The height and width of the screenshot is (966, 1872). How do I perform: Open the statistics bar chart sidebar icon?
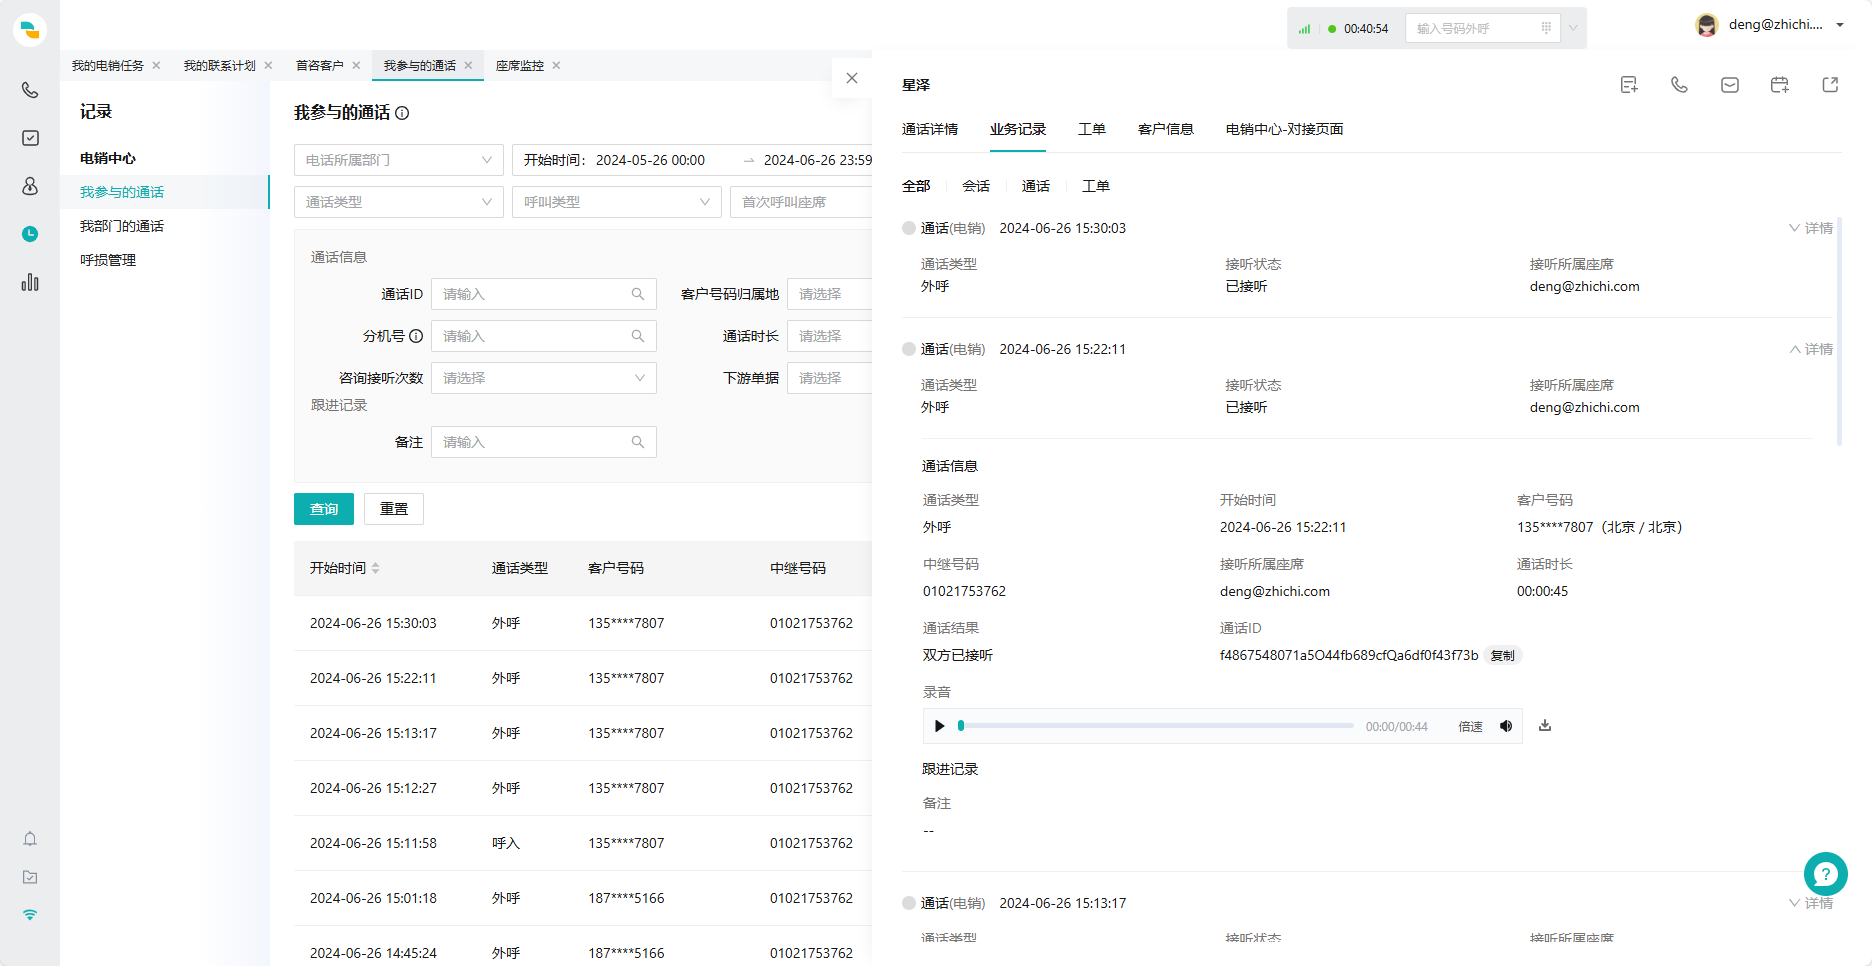click(30, 282)
